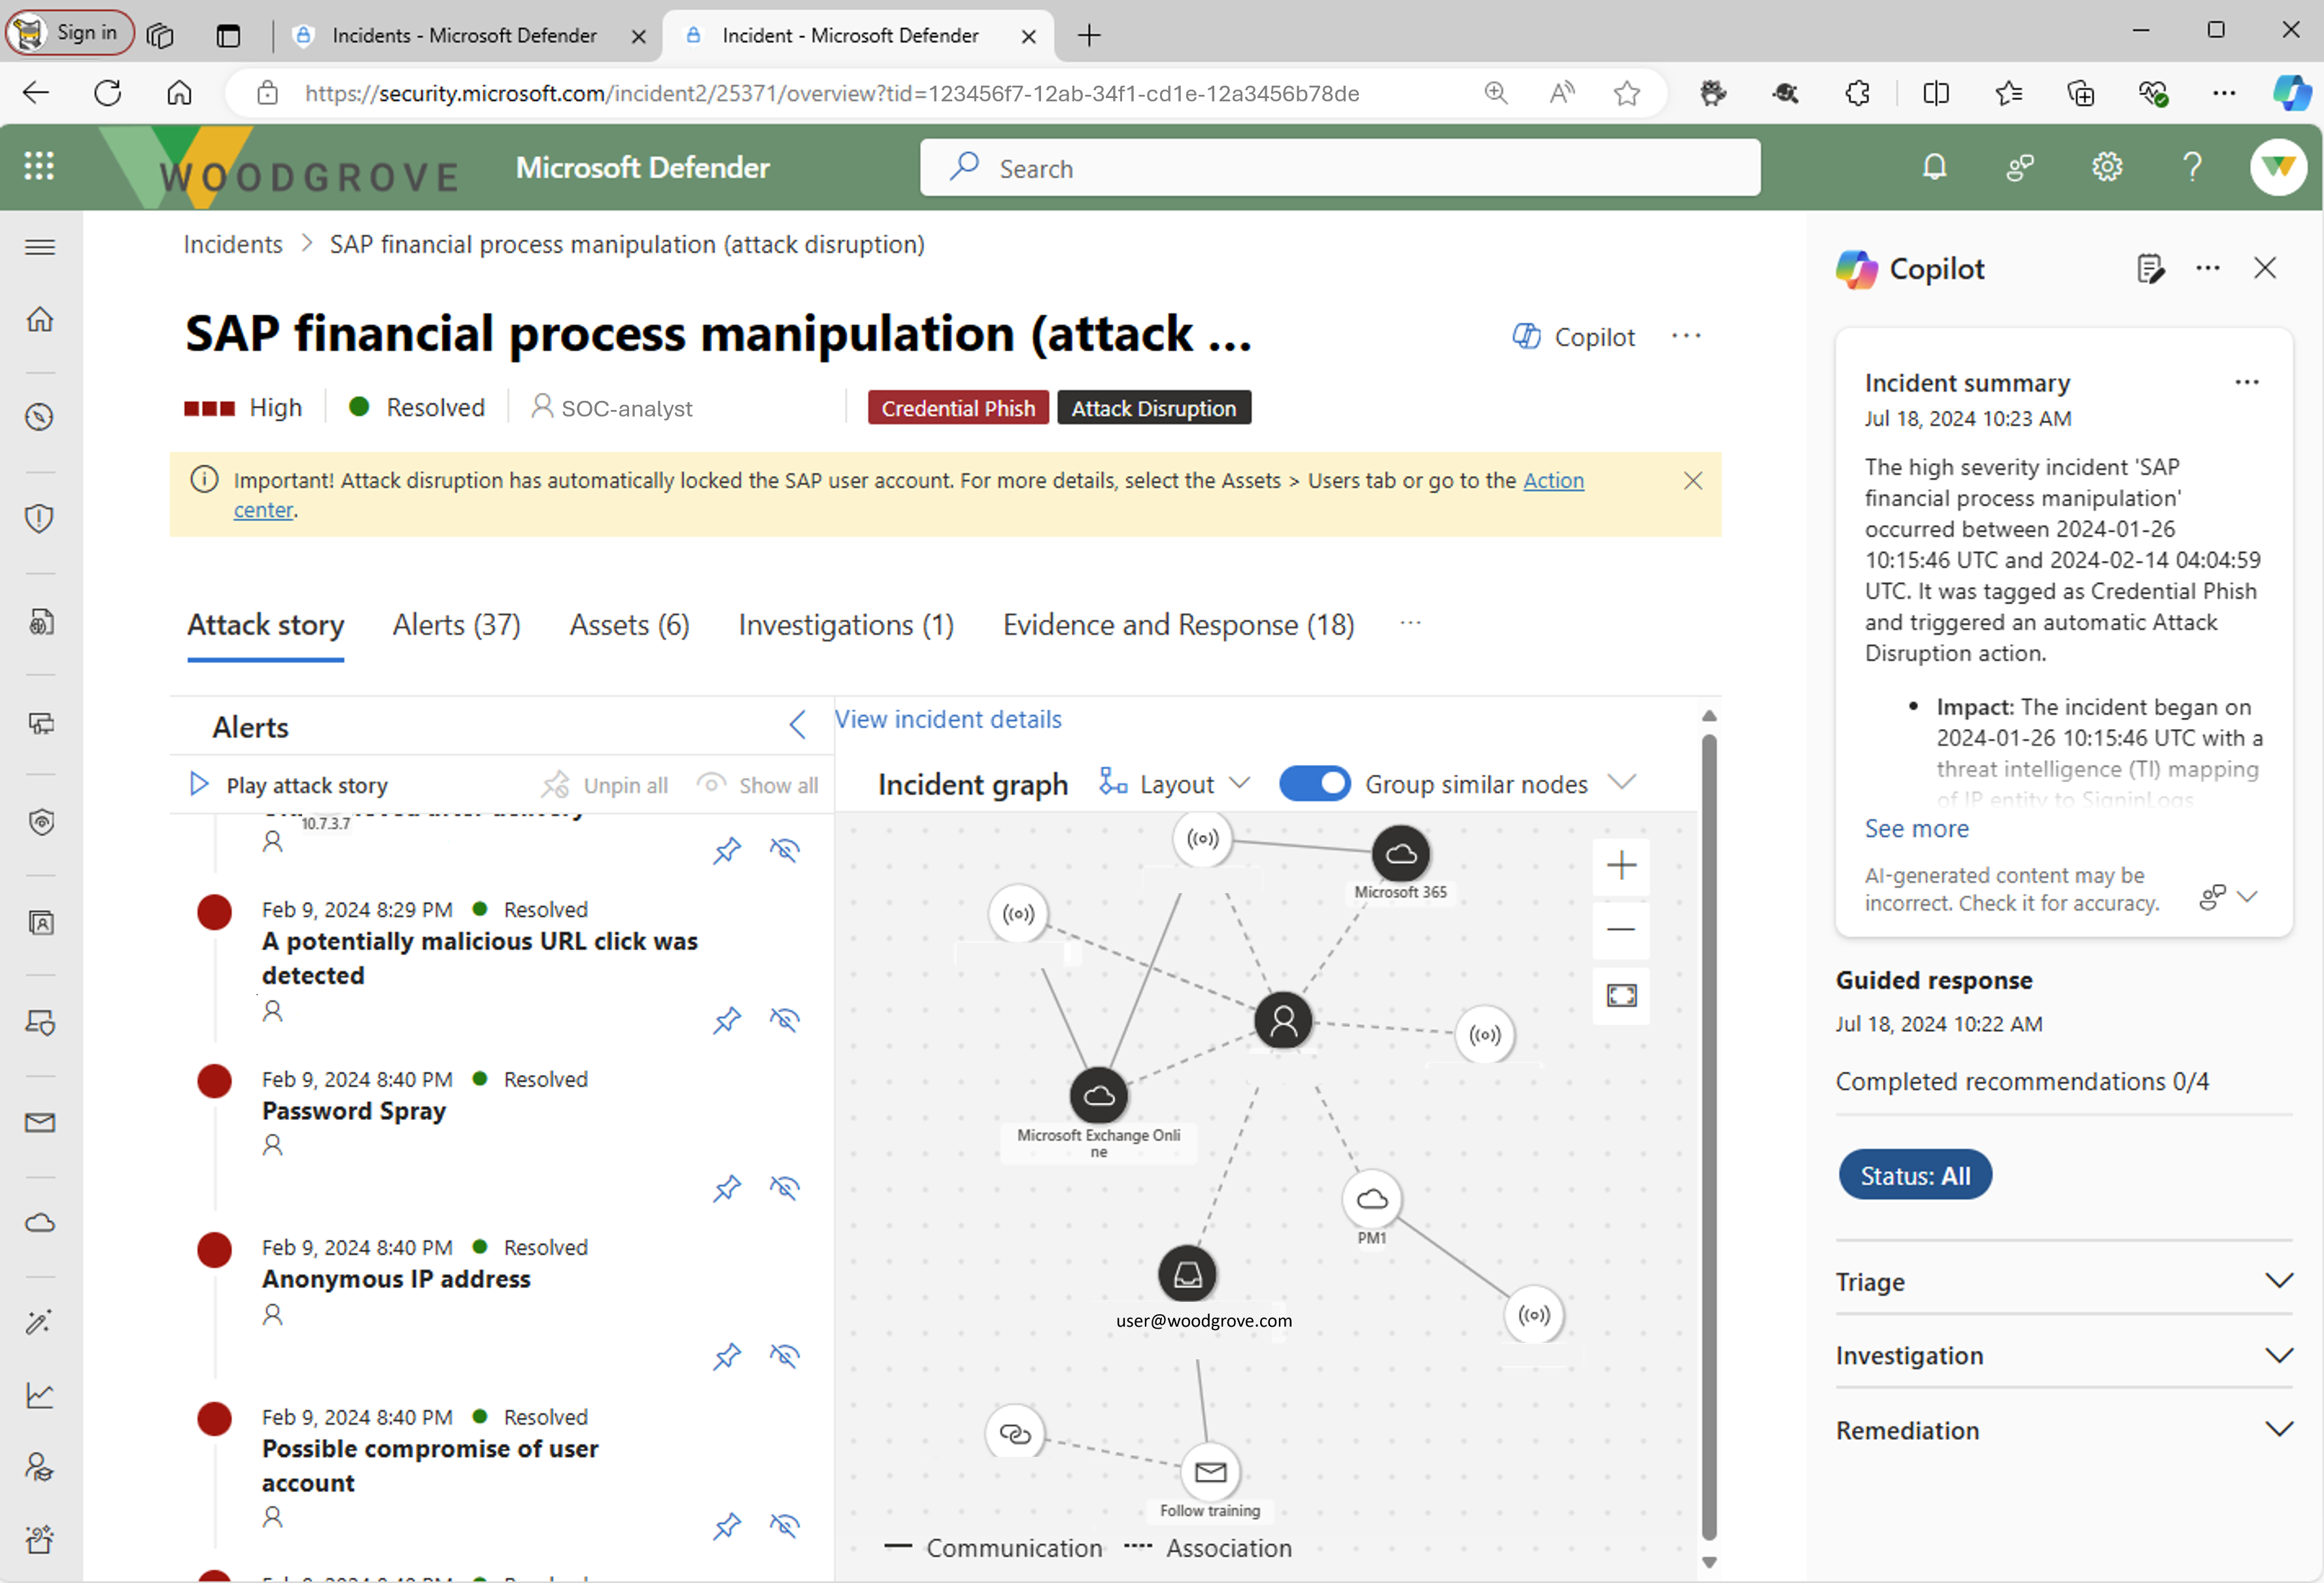Open Evidence and Response (18) tab

pyautogui.click(x=1178, y=625)
